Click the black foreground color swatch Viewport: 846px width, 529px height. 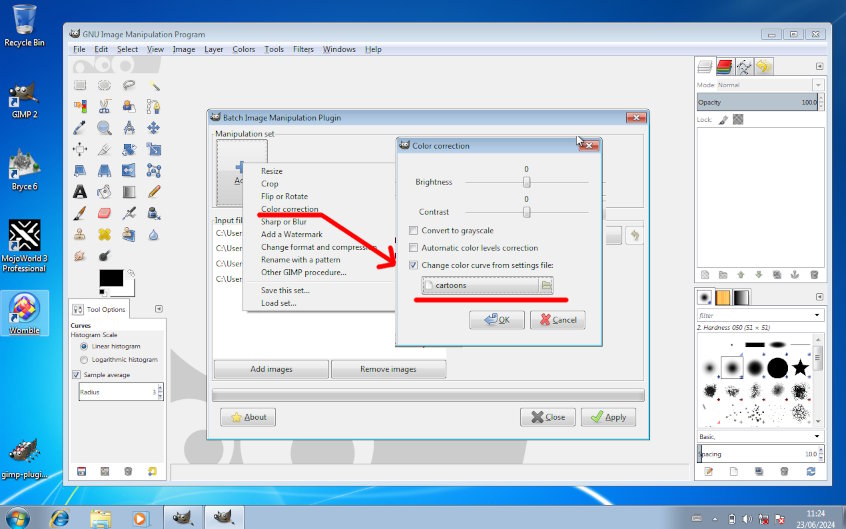111,277
